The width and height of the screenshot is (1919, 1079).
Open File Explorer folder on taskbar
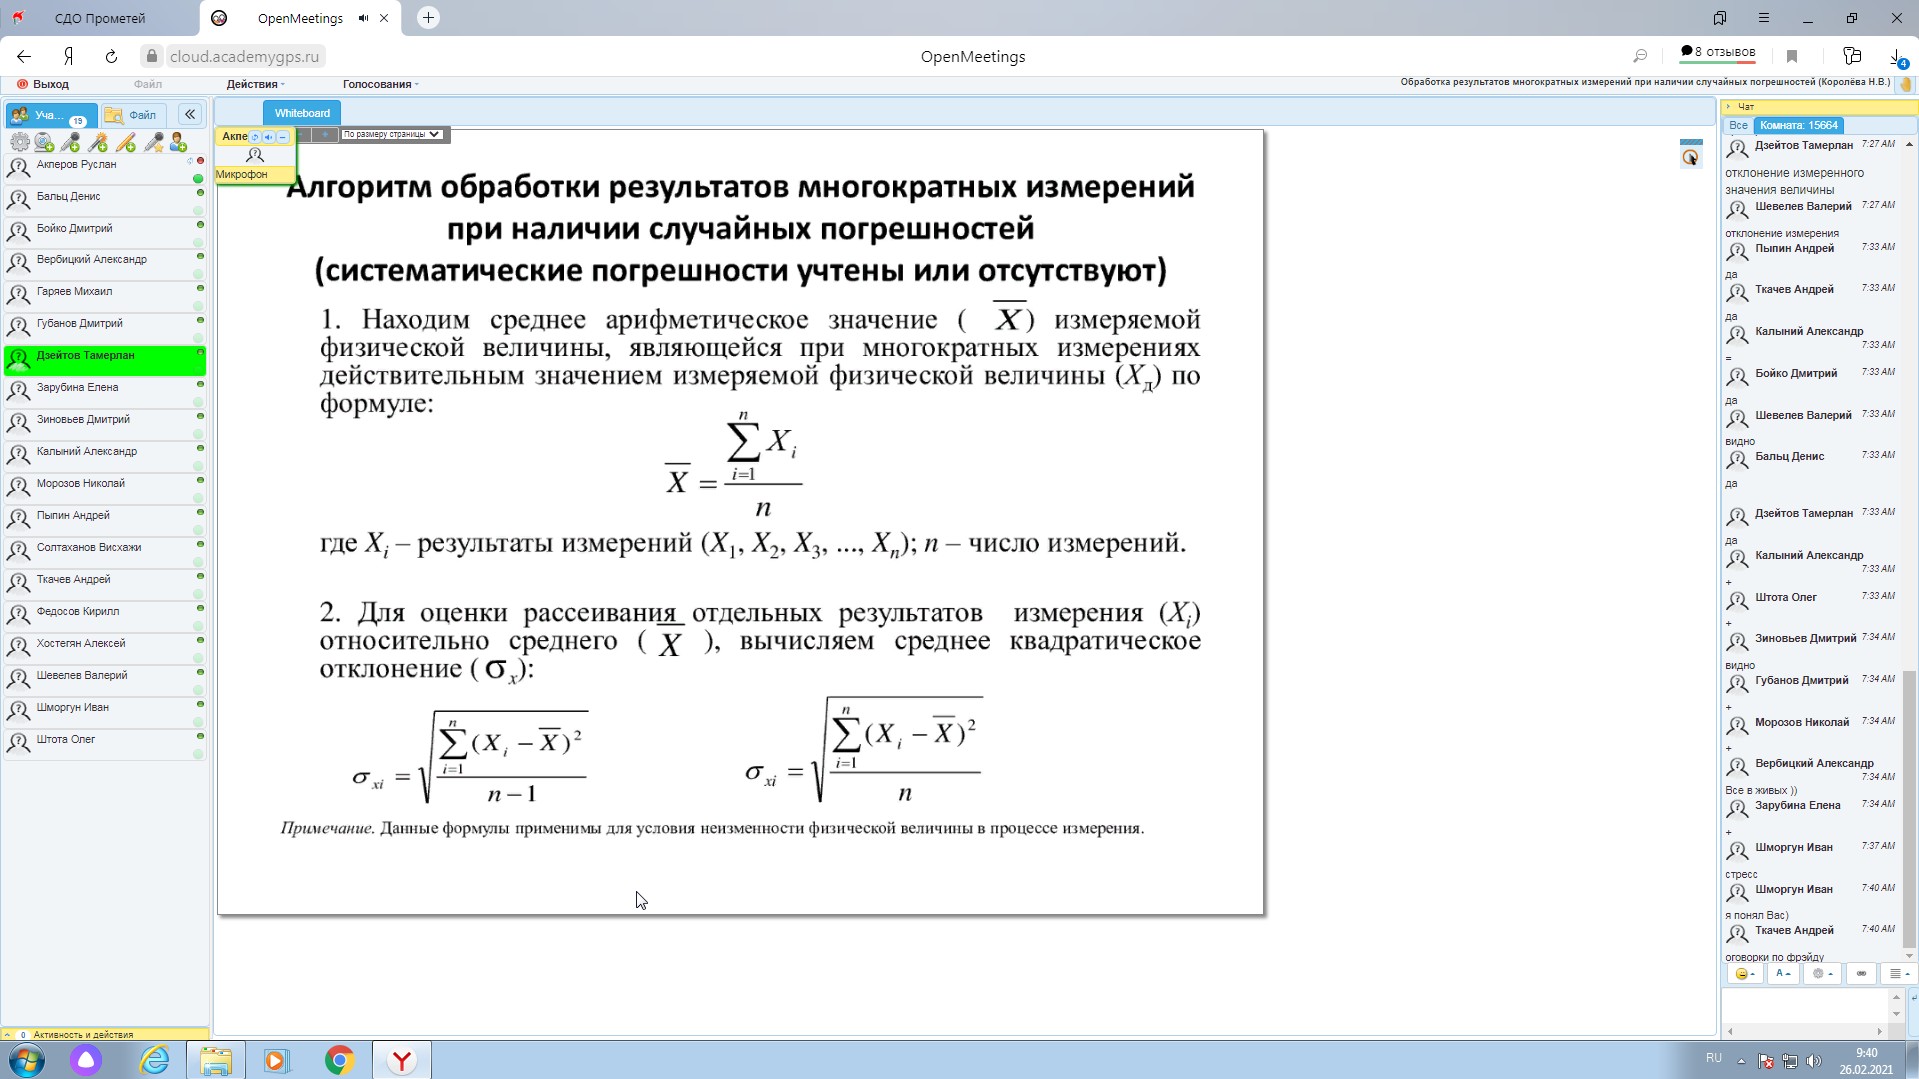[216, 1060]
